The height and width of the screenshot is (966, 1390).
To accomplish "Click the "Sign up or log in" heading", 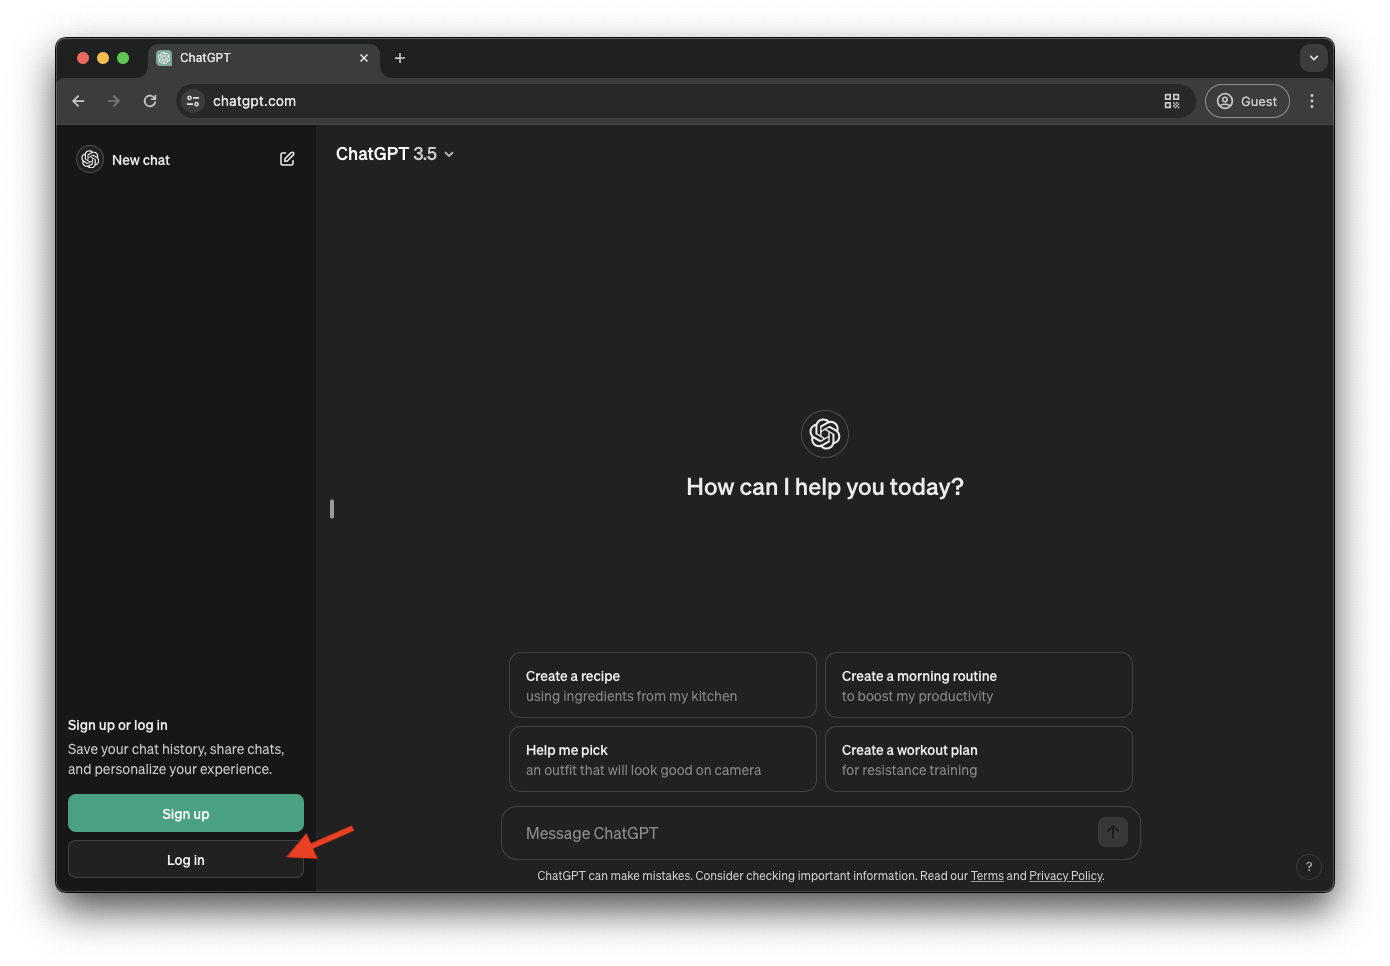I will point(118,725).
